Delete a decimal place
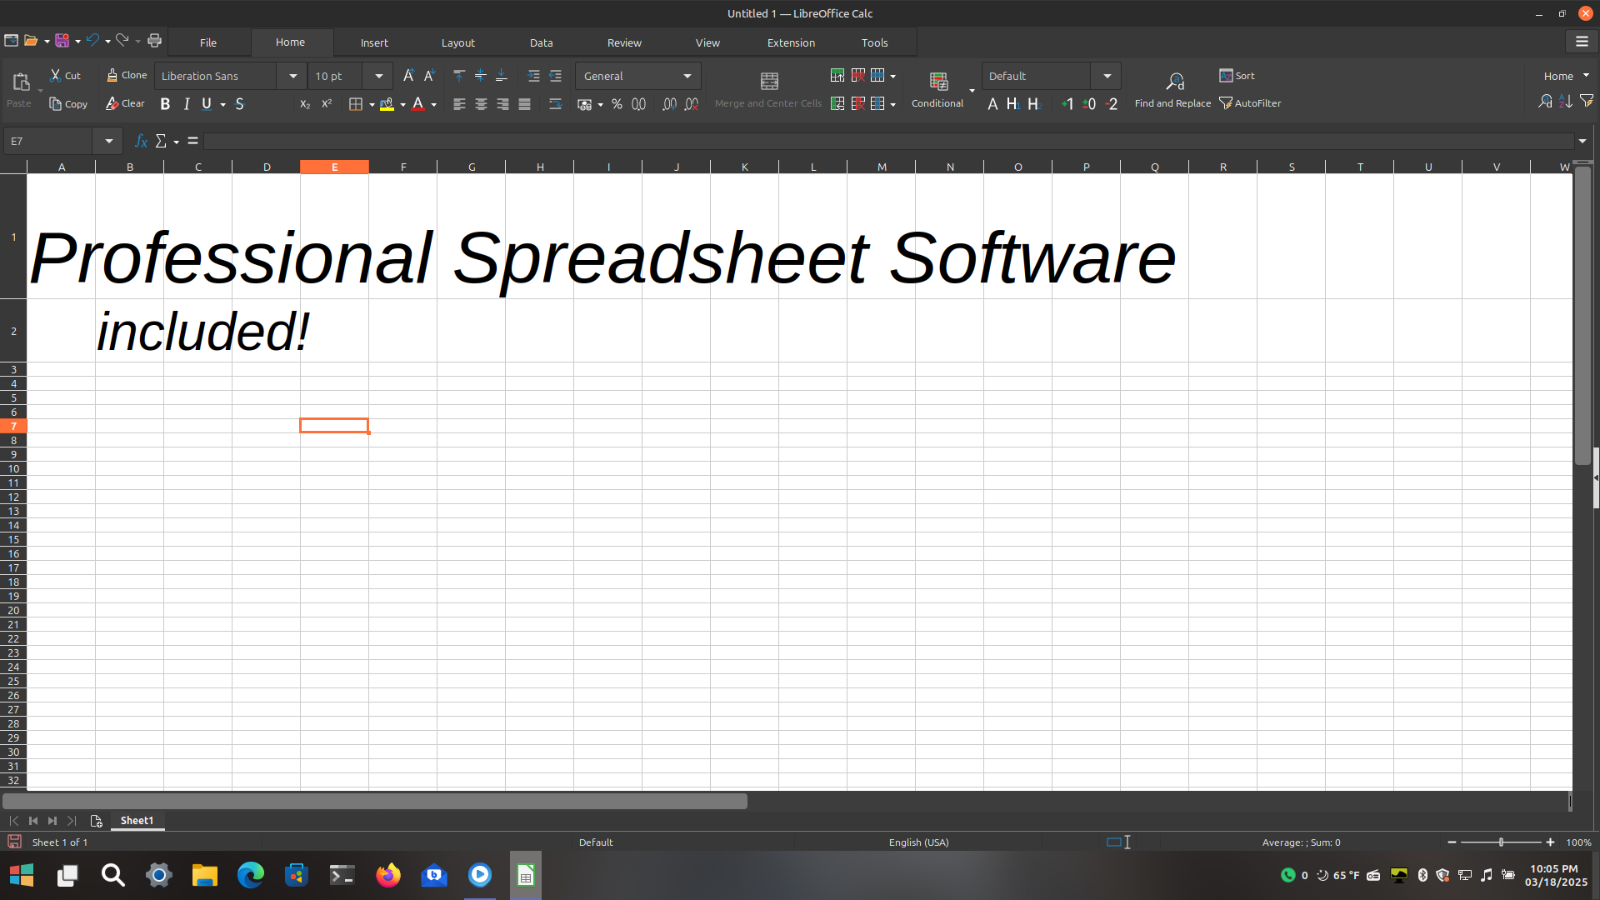 tap(691, 104)
